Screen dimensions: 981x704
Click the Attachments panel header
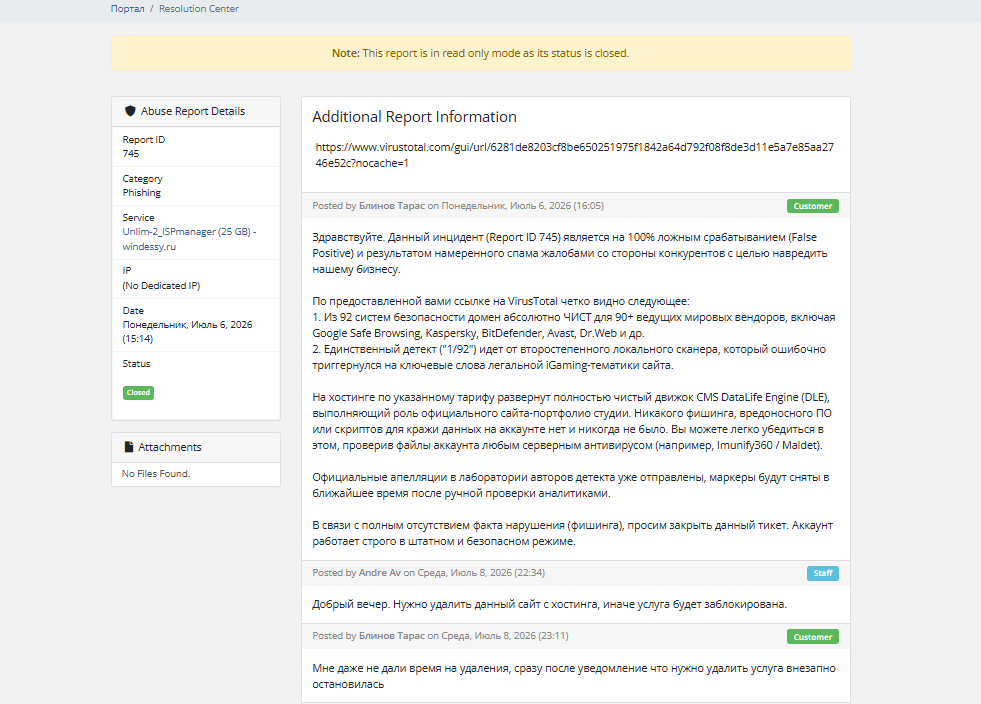click(196, 447)
